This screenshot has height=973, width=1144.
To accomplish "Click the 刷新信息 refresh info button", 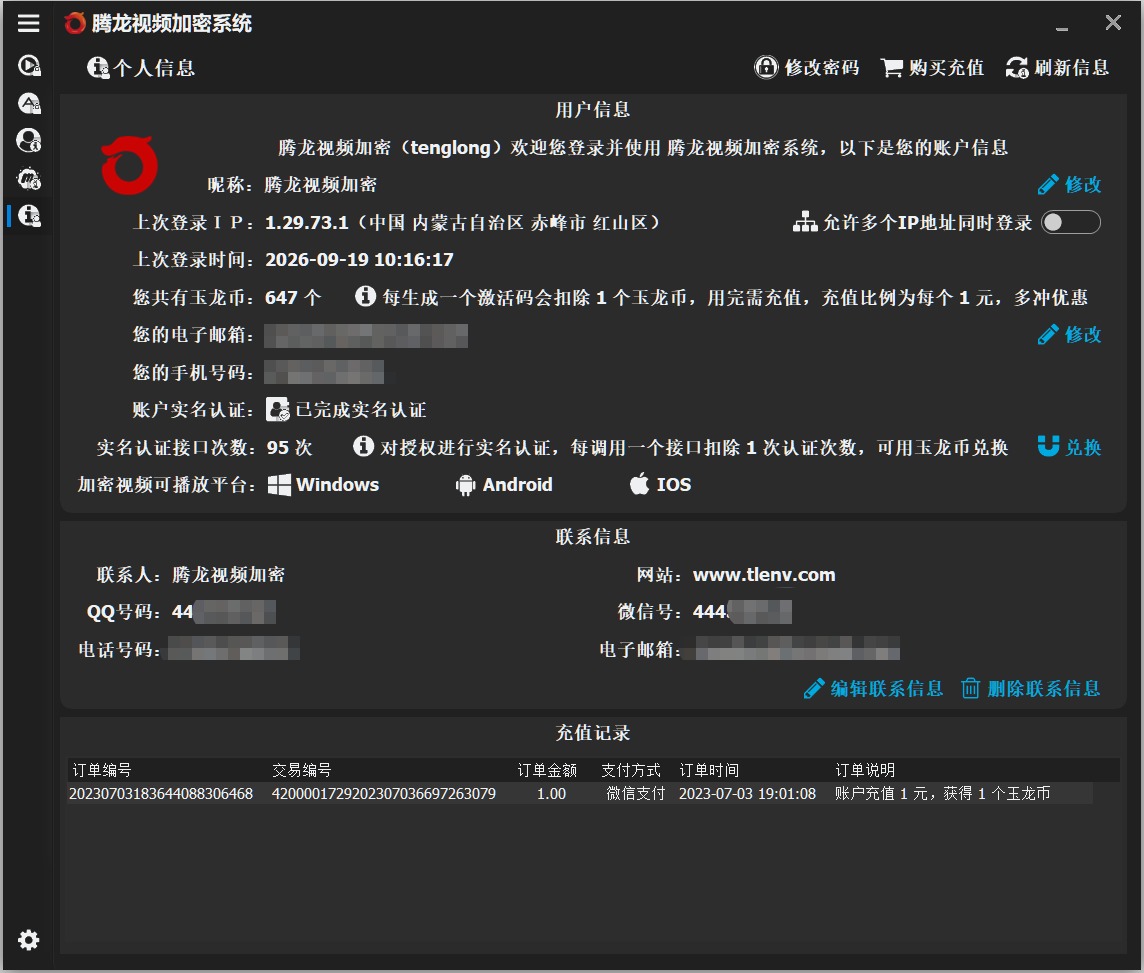I will tap(1057, 68).
